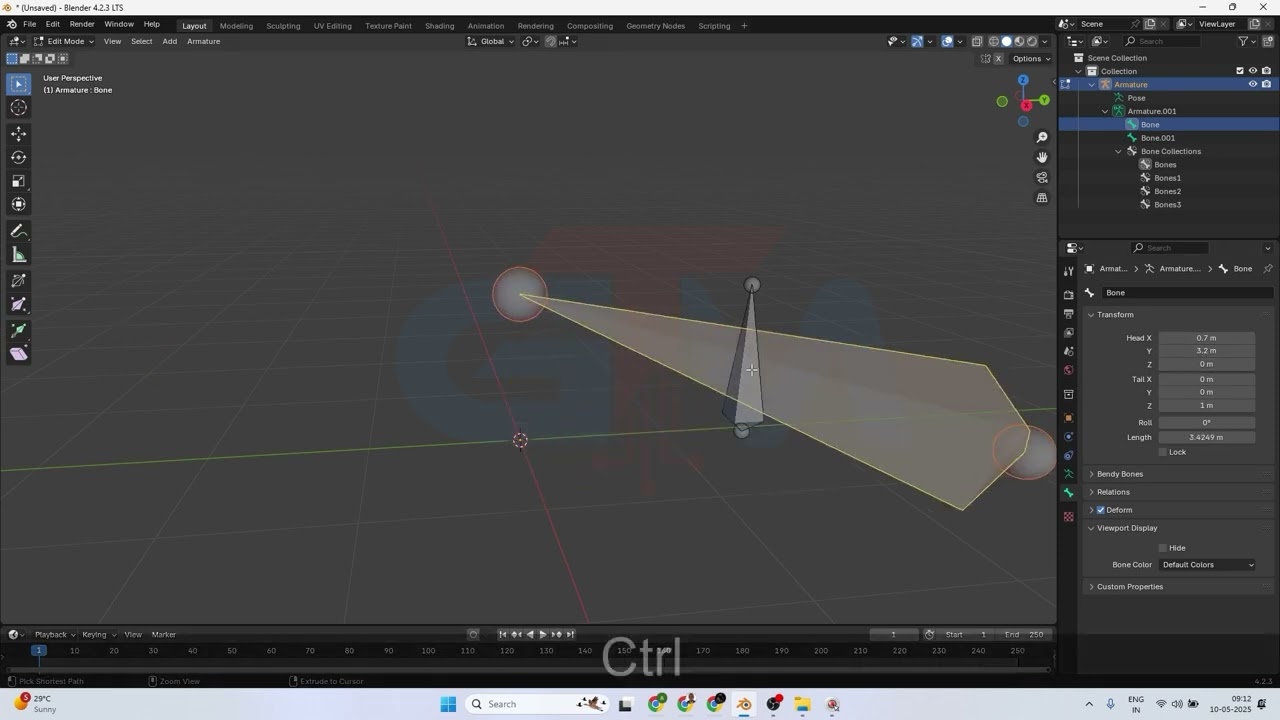Image resolution: width=1280 pixels, height=720 pixels.
Task: Open the File menu
Action: [30, 25]
